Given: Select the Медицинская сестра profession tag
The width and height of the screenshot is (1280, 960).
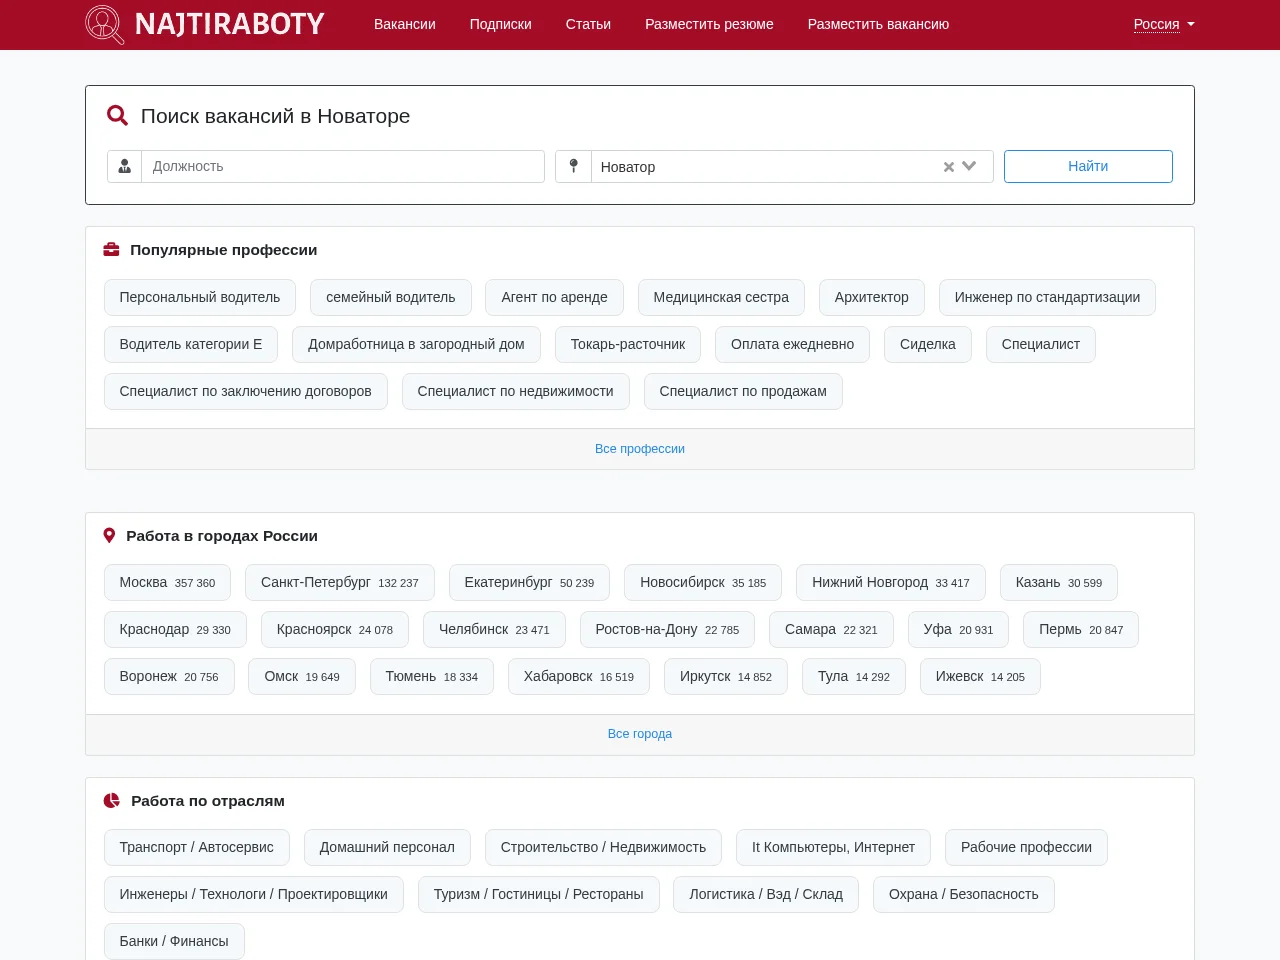Looking at the screenshot, I should 721,297.
